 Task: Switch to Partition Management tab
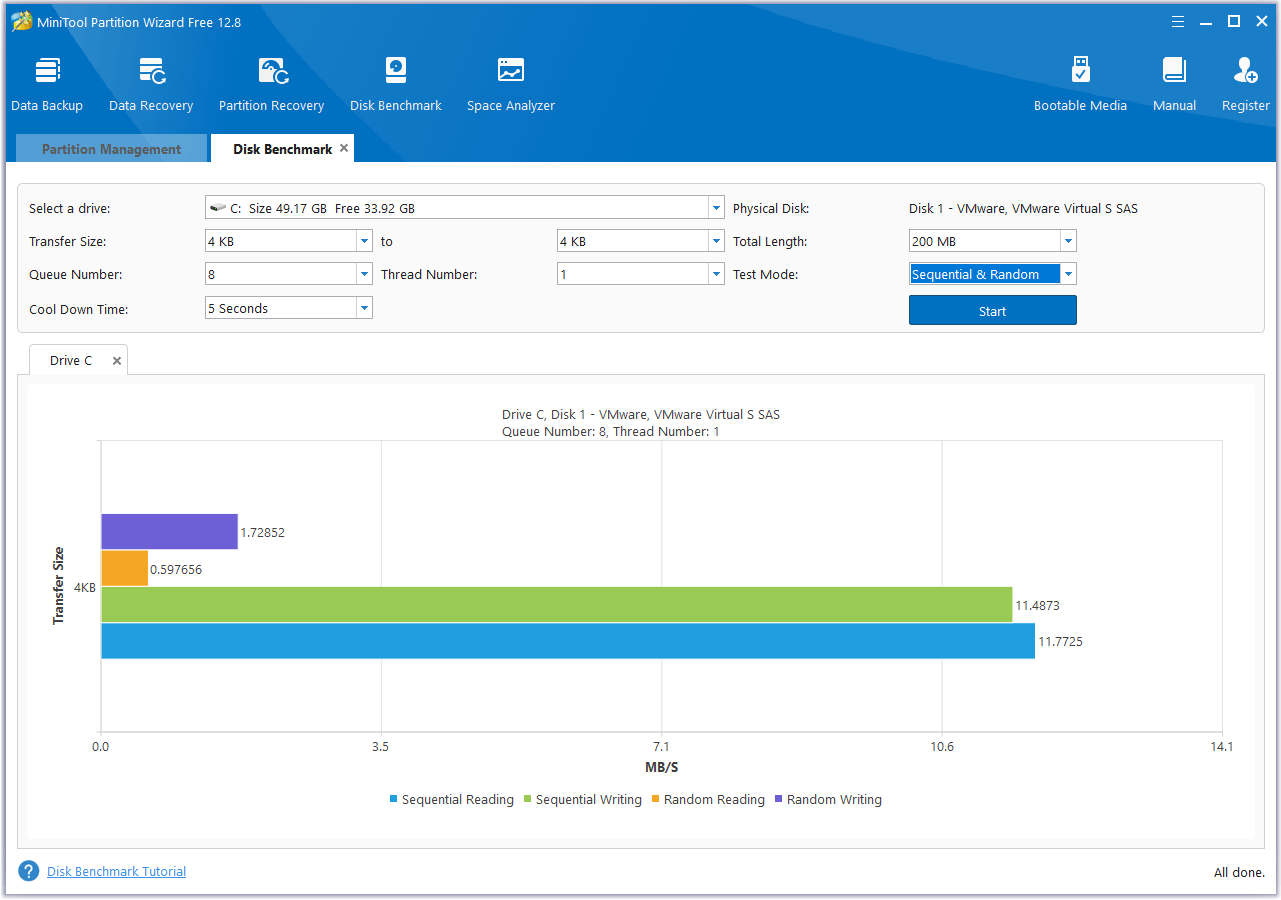(111, 149)
